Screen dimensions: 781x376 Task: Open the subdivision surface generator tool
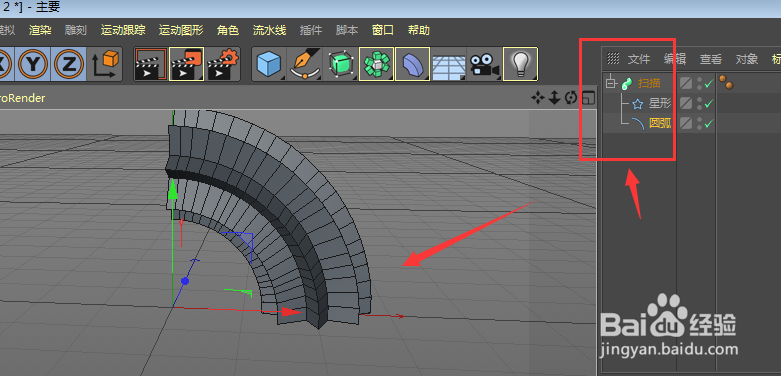tap(341, 64)
